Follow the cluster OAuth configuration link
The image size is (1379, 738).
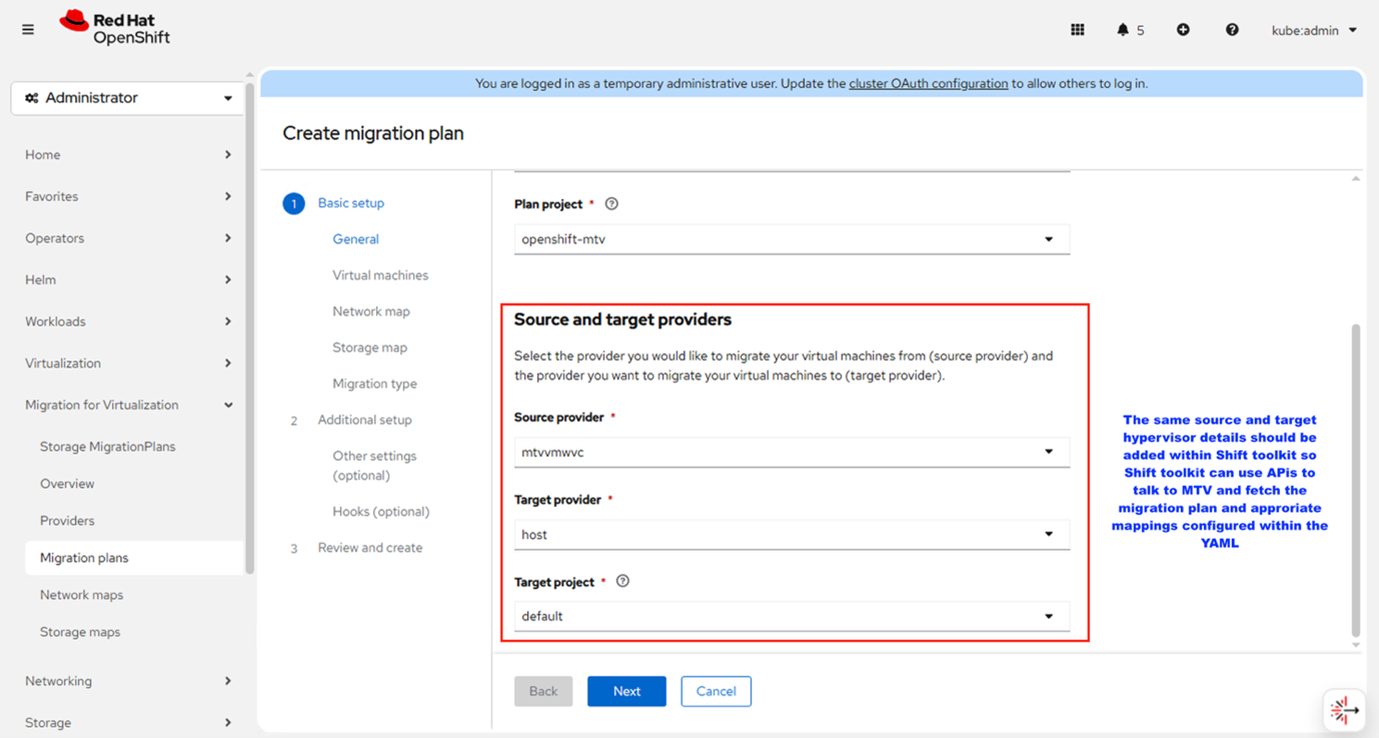[x=928, y=84]
